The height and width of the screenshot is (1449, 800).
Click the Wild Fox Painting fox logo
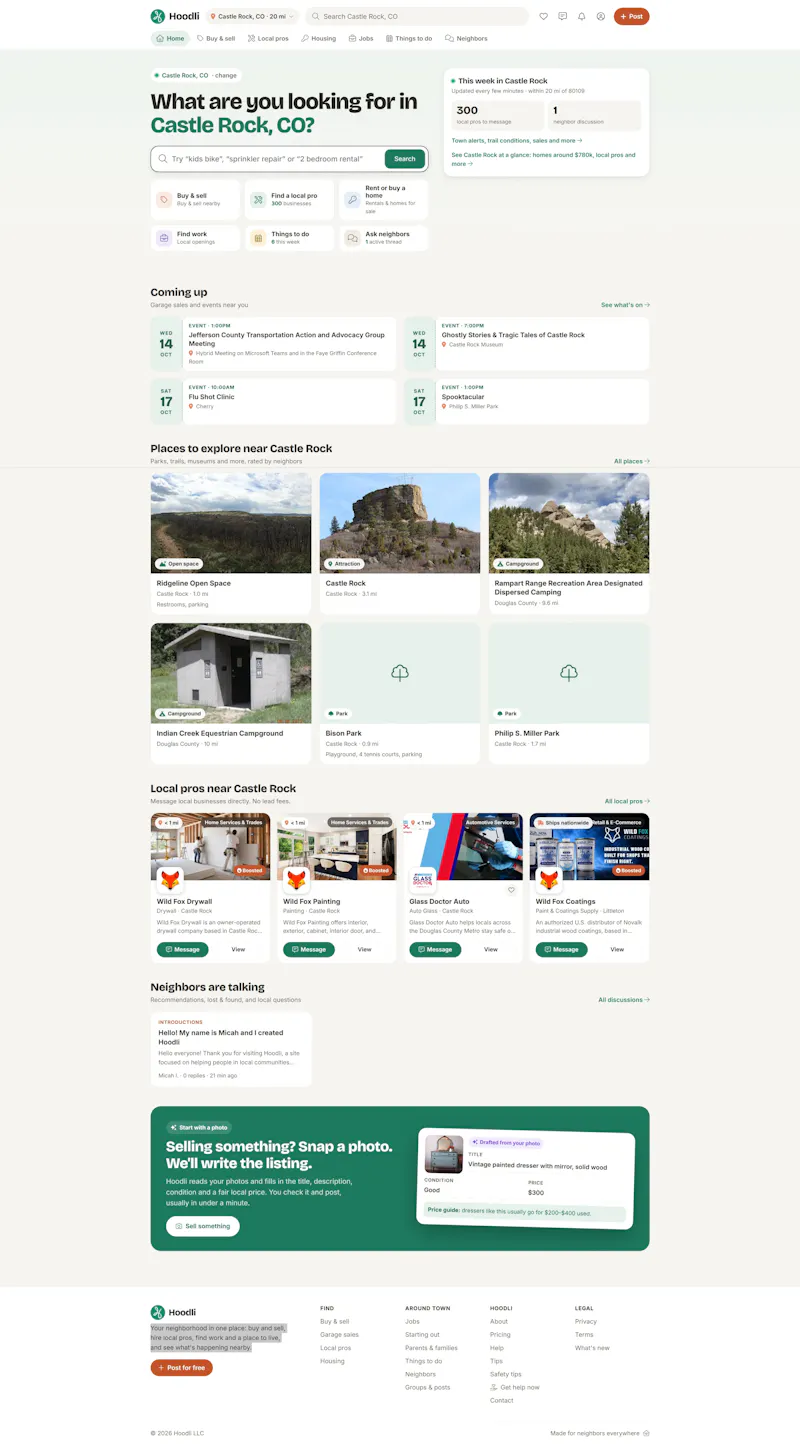coord(296,880)
